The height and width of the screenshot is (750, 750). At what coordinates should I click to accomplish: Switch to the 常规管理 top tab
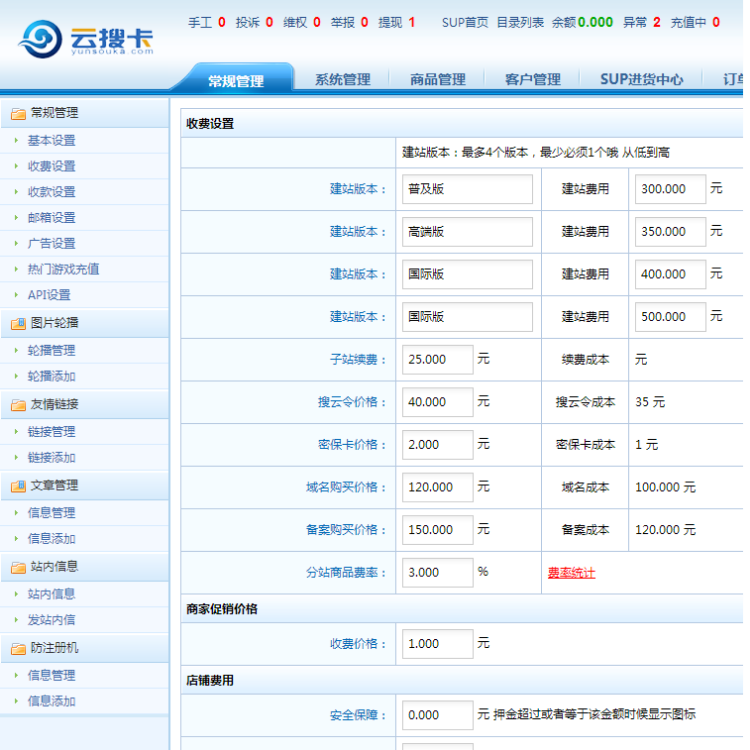click(236, 80)
